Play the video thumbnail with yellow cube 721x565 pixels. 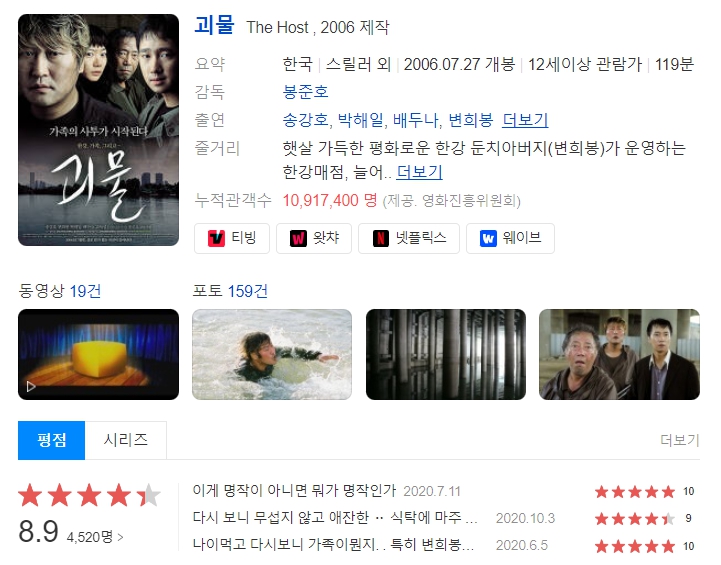click(98, 354)
